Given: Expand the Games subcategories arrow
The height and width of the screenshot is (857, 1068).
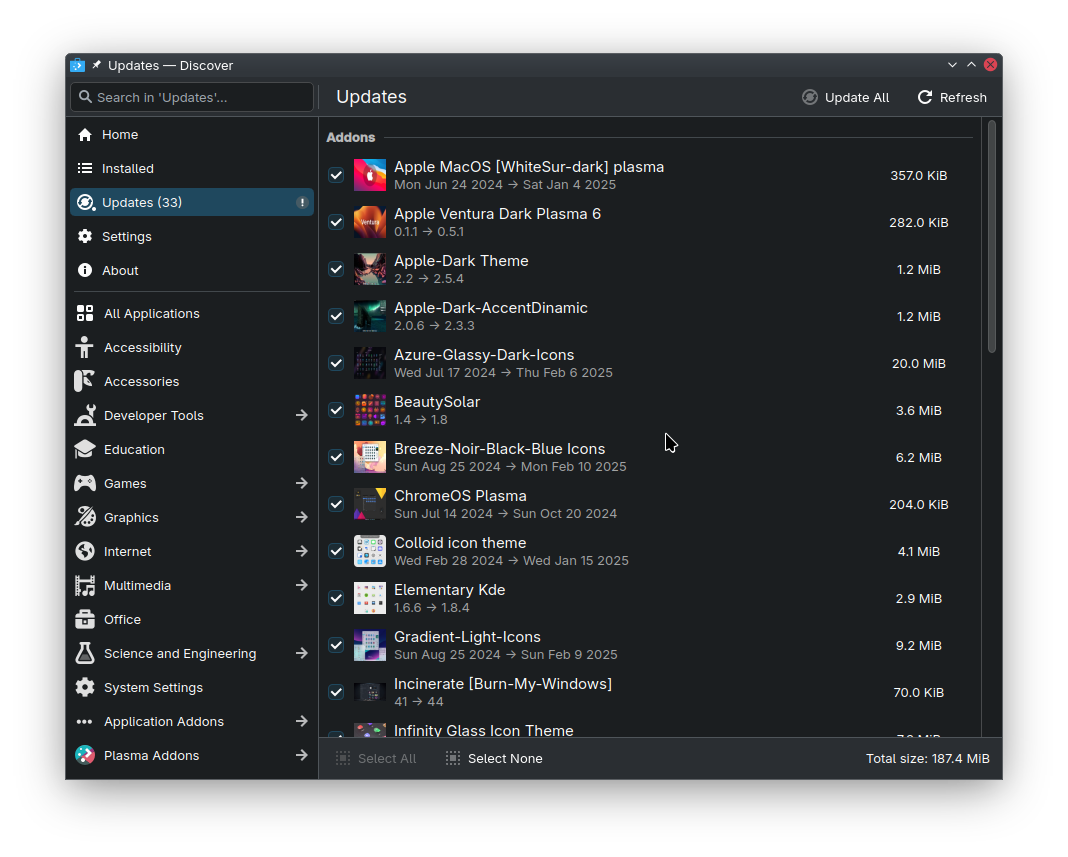Looking at the screenshot, I should 302,484.
